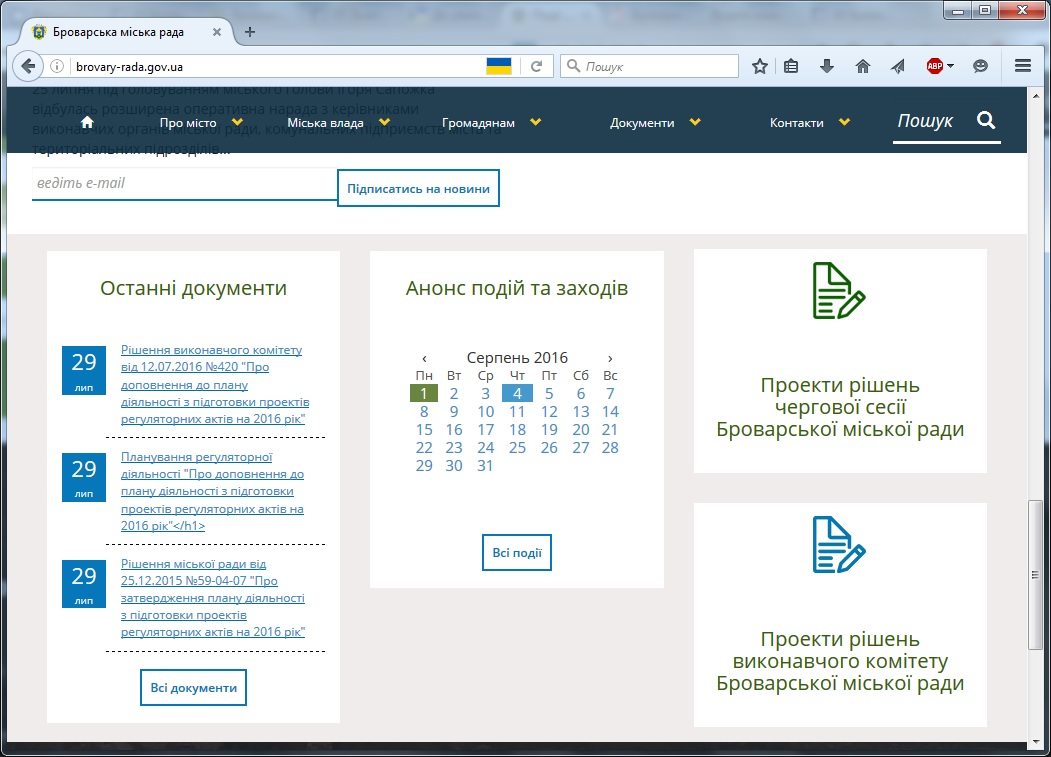Go to browser home page icon
The width and height of the screenshot is (1051, 757).
863,66
